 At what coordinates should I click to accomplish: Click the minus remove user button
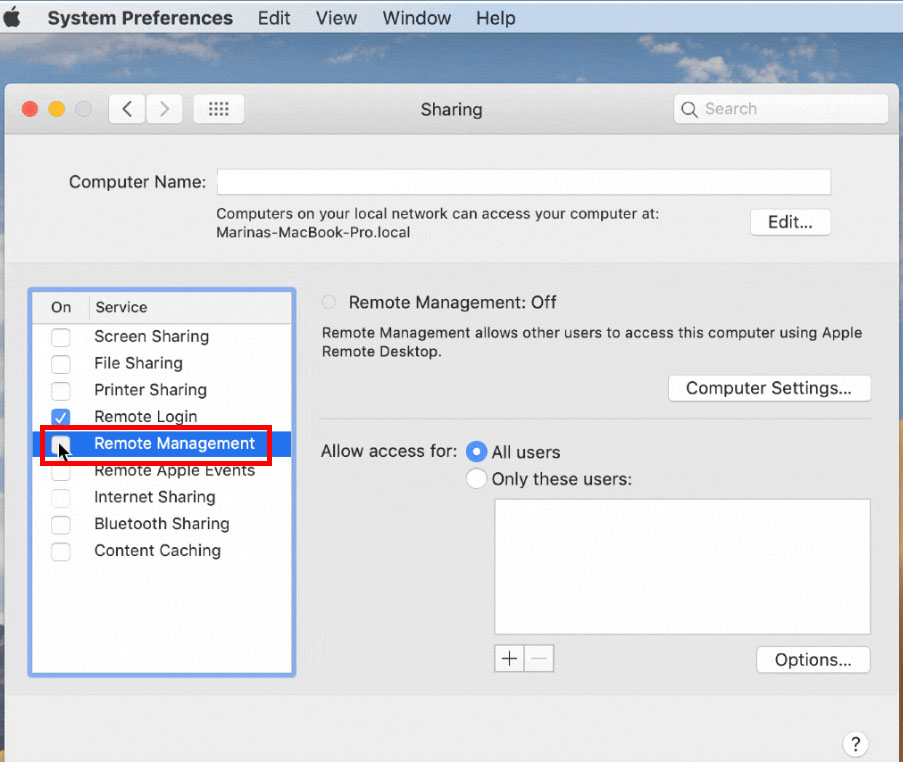point(539,658)
